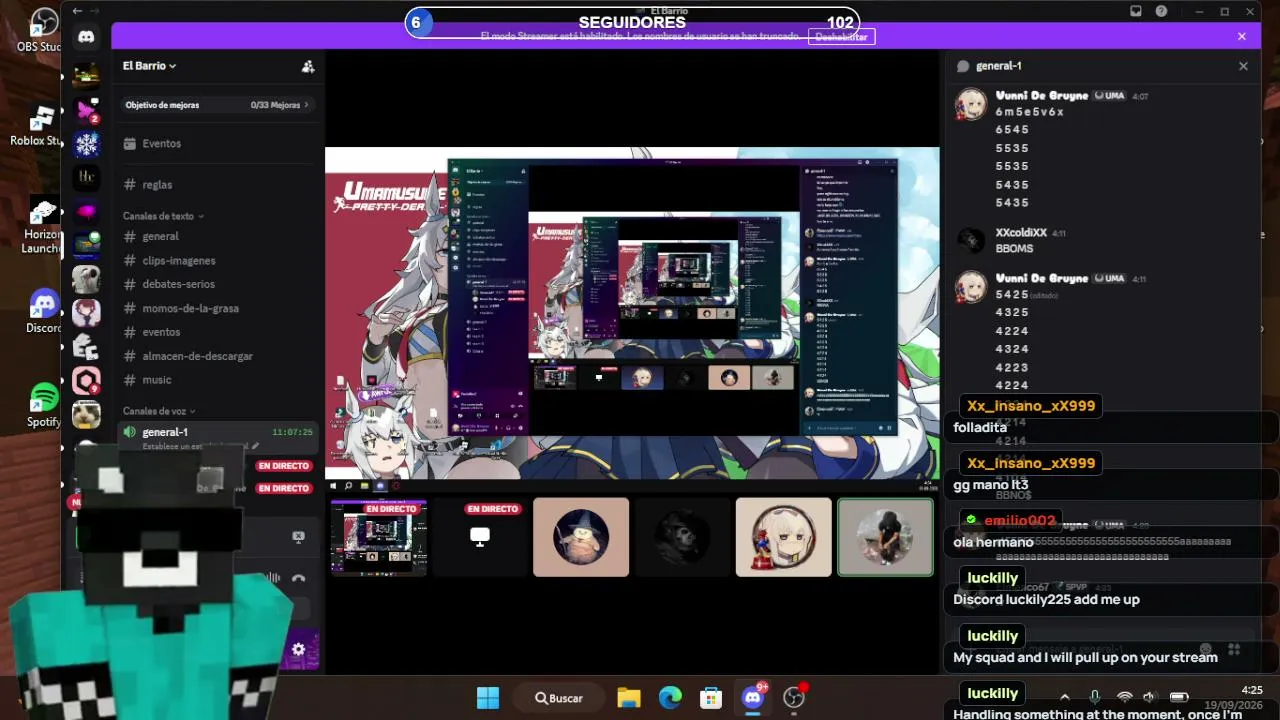Screen dimensions: 1280x720
Task: Open Discord direct messages home icon
Action: 86,37
